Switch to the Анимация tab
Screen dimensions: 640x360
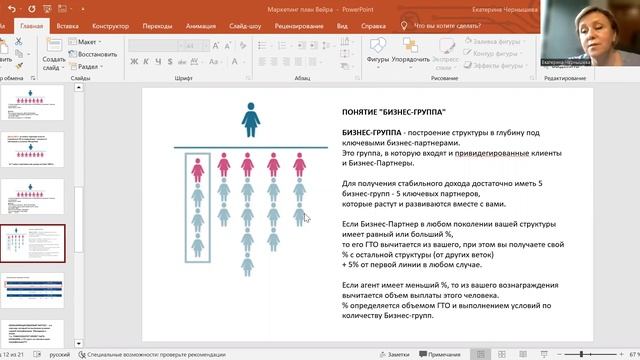200,26
